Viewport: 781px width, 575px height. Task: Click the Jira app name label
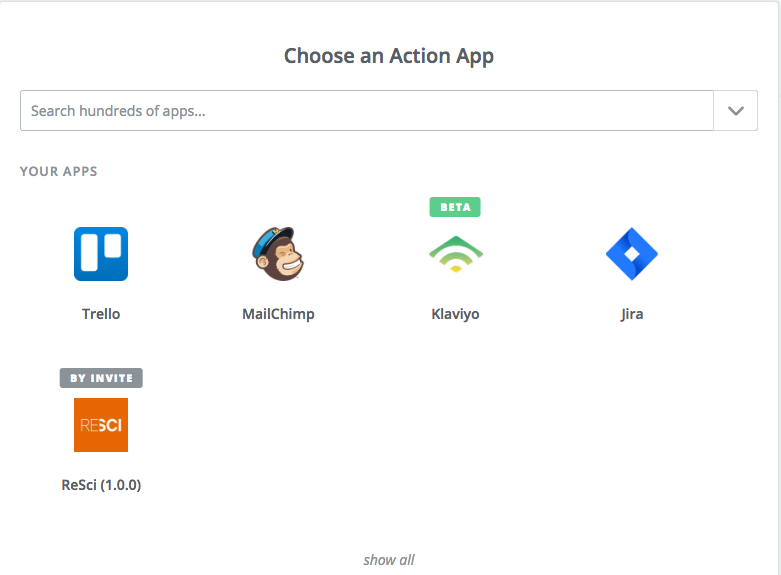pyautogui.click(x=632, y=314)
